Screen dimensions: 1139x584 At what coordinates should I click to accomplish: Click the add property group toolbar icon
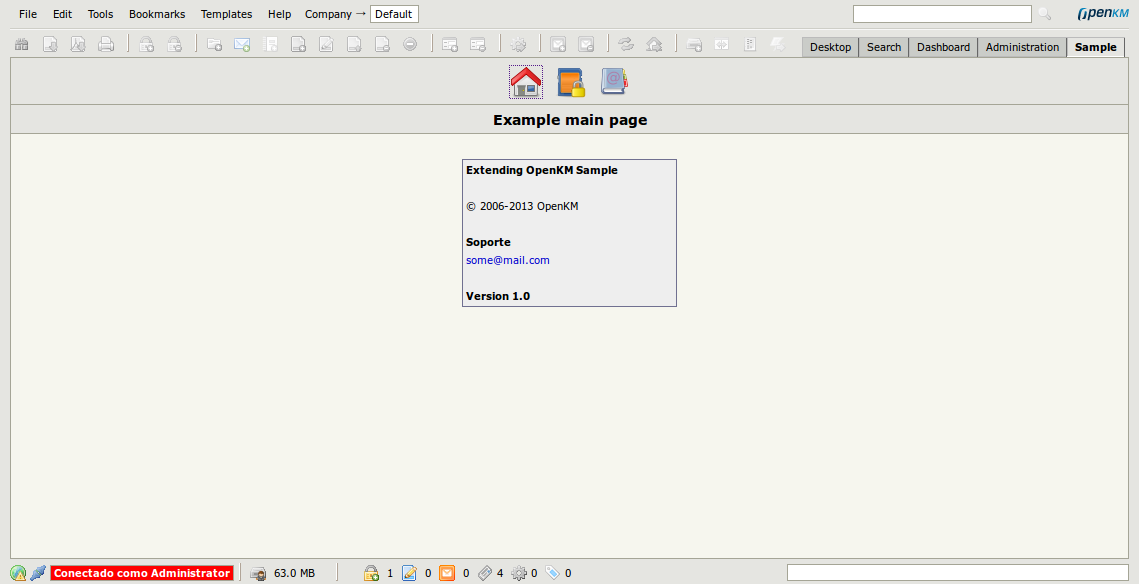[x=450, y=44]
